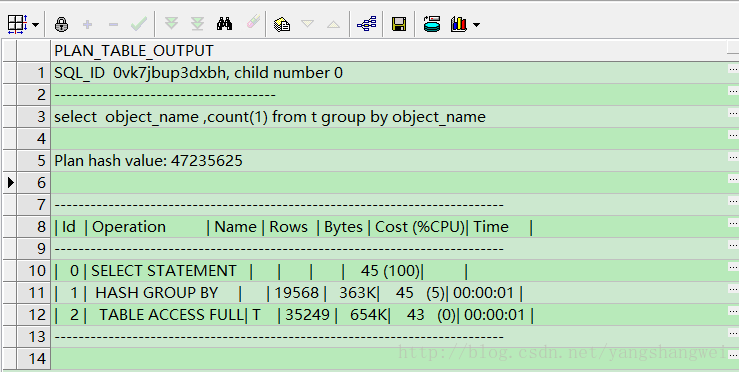Open ellipsis editor for TABLE ACCESS FULL row

tap(733, 311)
